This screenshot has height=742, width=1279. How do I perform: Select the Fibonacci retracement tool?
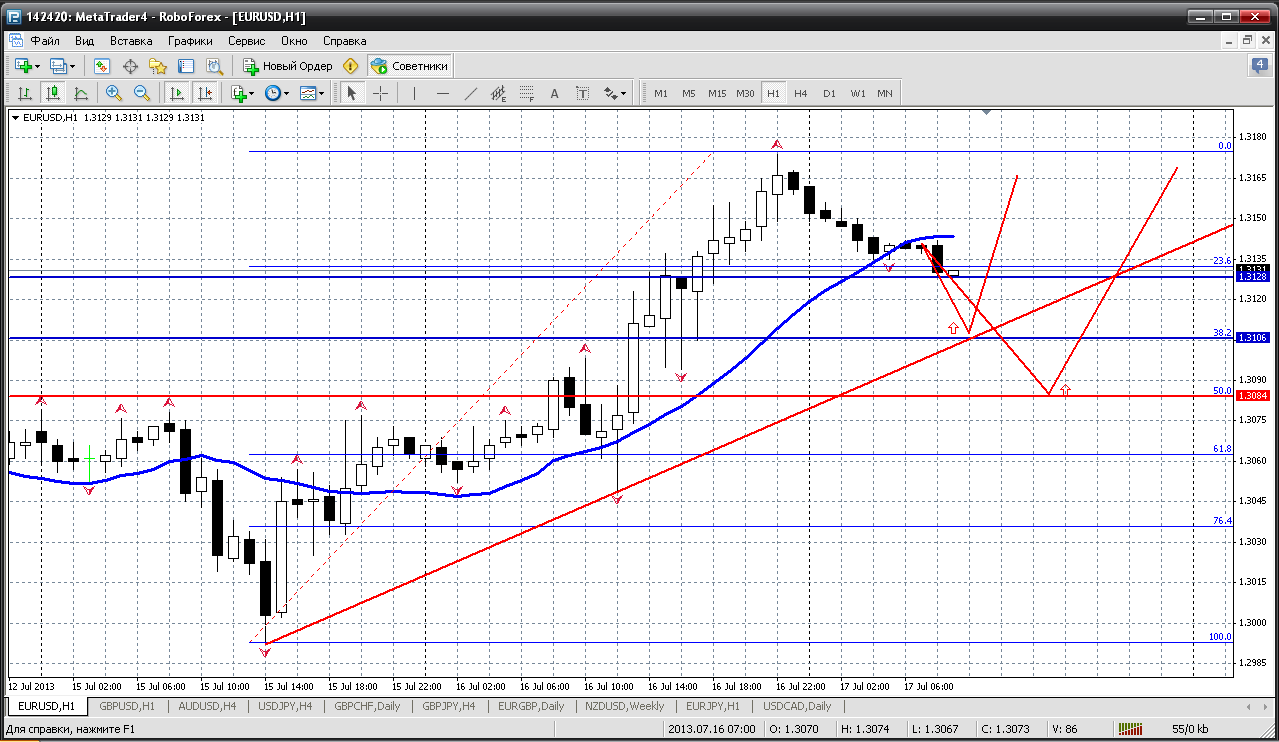(x=527, y=93)
